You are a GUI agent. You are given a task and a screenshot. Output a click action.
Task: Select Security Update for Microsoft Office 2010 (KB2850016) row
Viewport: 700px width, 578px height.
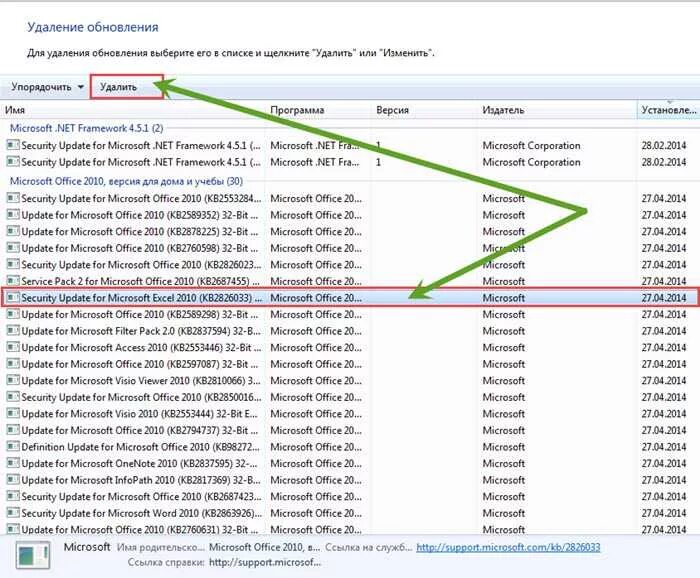(350, 397)
